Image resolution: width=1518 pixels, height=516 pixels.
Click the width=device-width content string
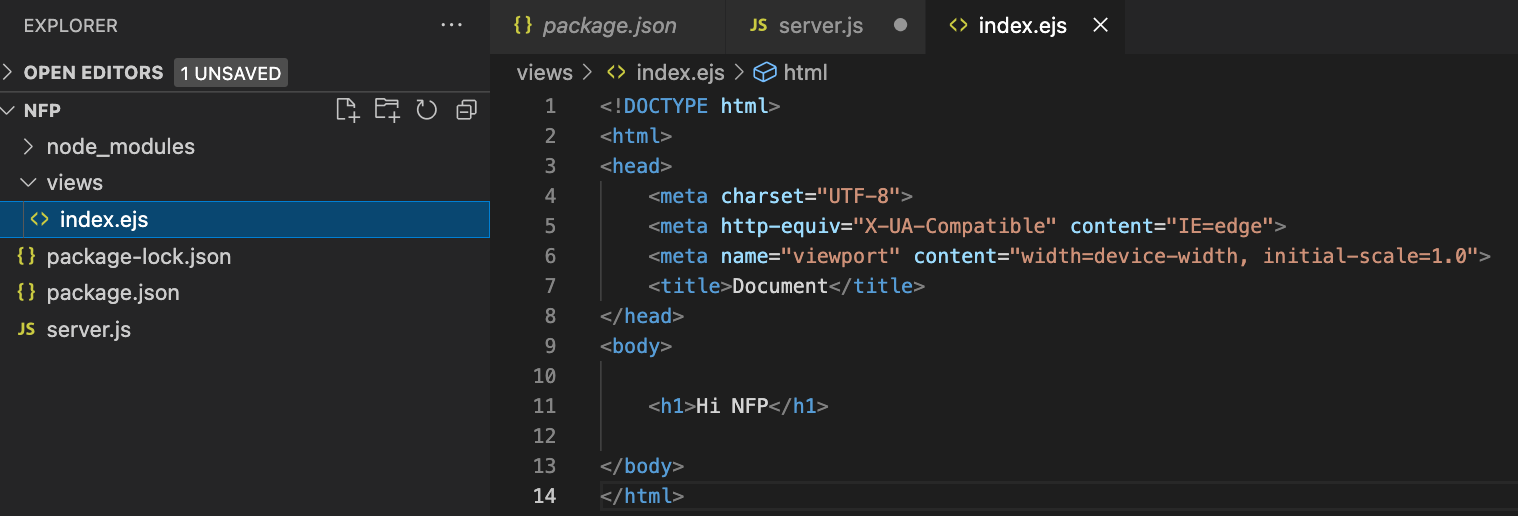[1243, 256]
